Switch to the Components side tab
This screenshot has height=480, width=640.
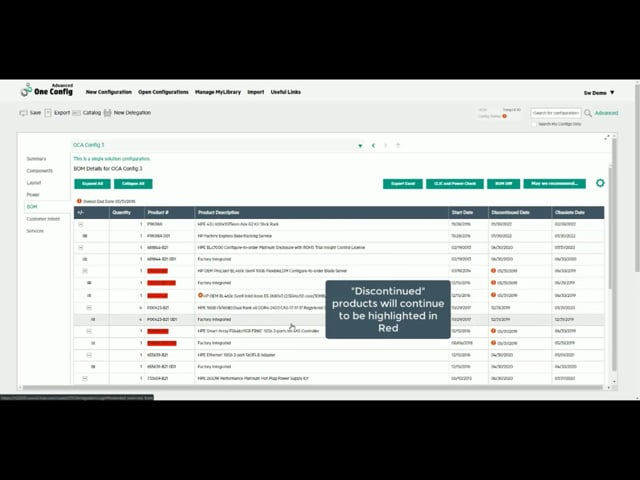[x=40, y=171]
